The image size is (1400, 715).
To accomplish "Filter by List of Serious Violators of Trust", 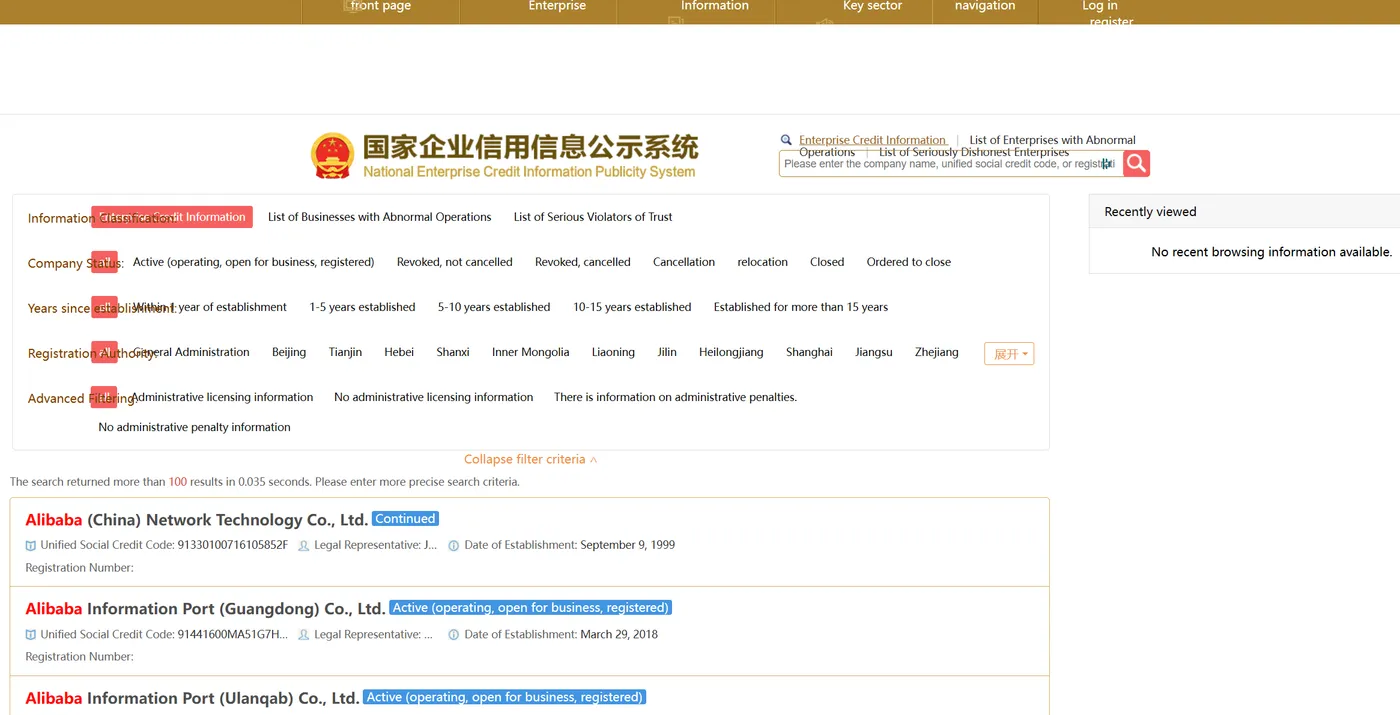I will [x=593, y=217].
